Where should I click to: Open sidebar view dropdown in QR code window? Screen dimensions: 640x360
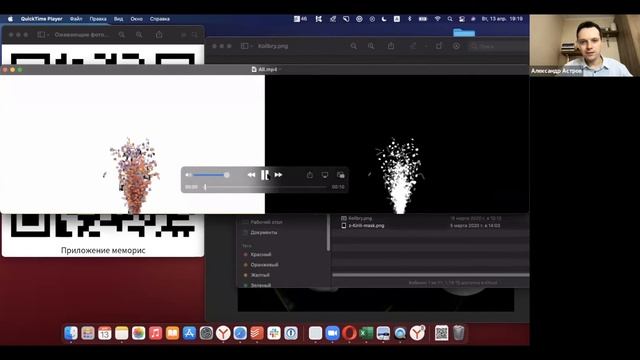[x=43, y=35]
